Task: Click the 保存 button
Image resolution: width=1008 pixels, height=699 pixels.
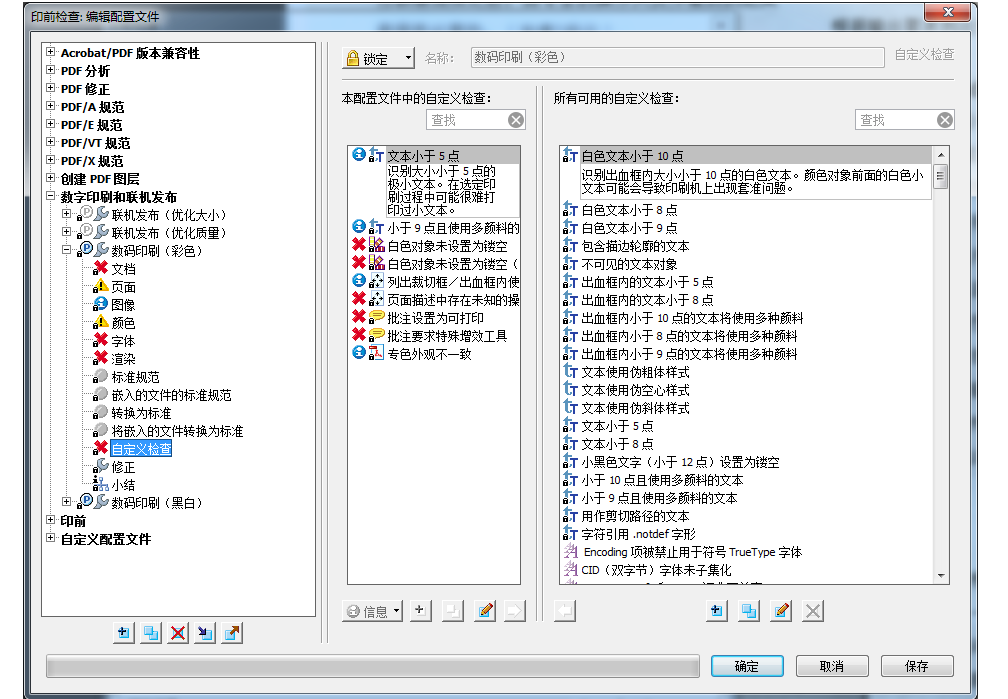Action: tap(916, 666)
